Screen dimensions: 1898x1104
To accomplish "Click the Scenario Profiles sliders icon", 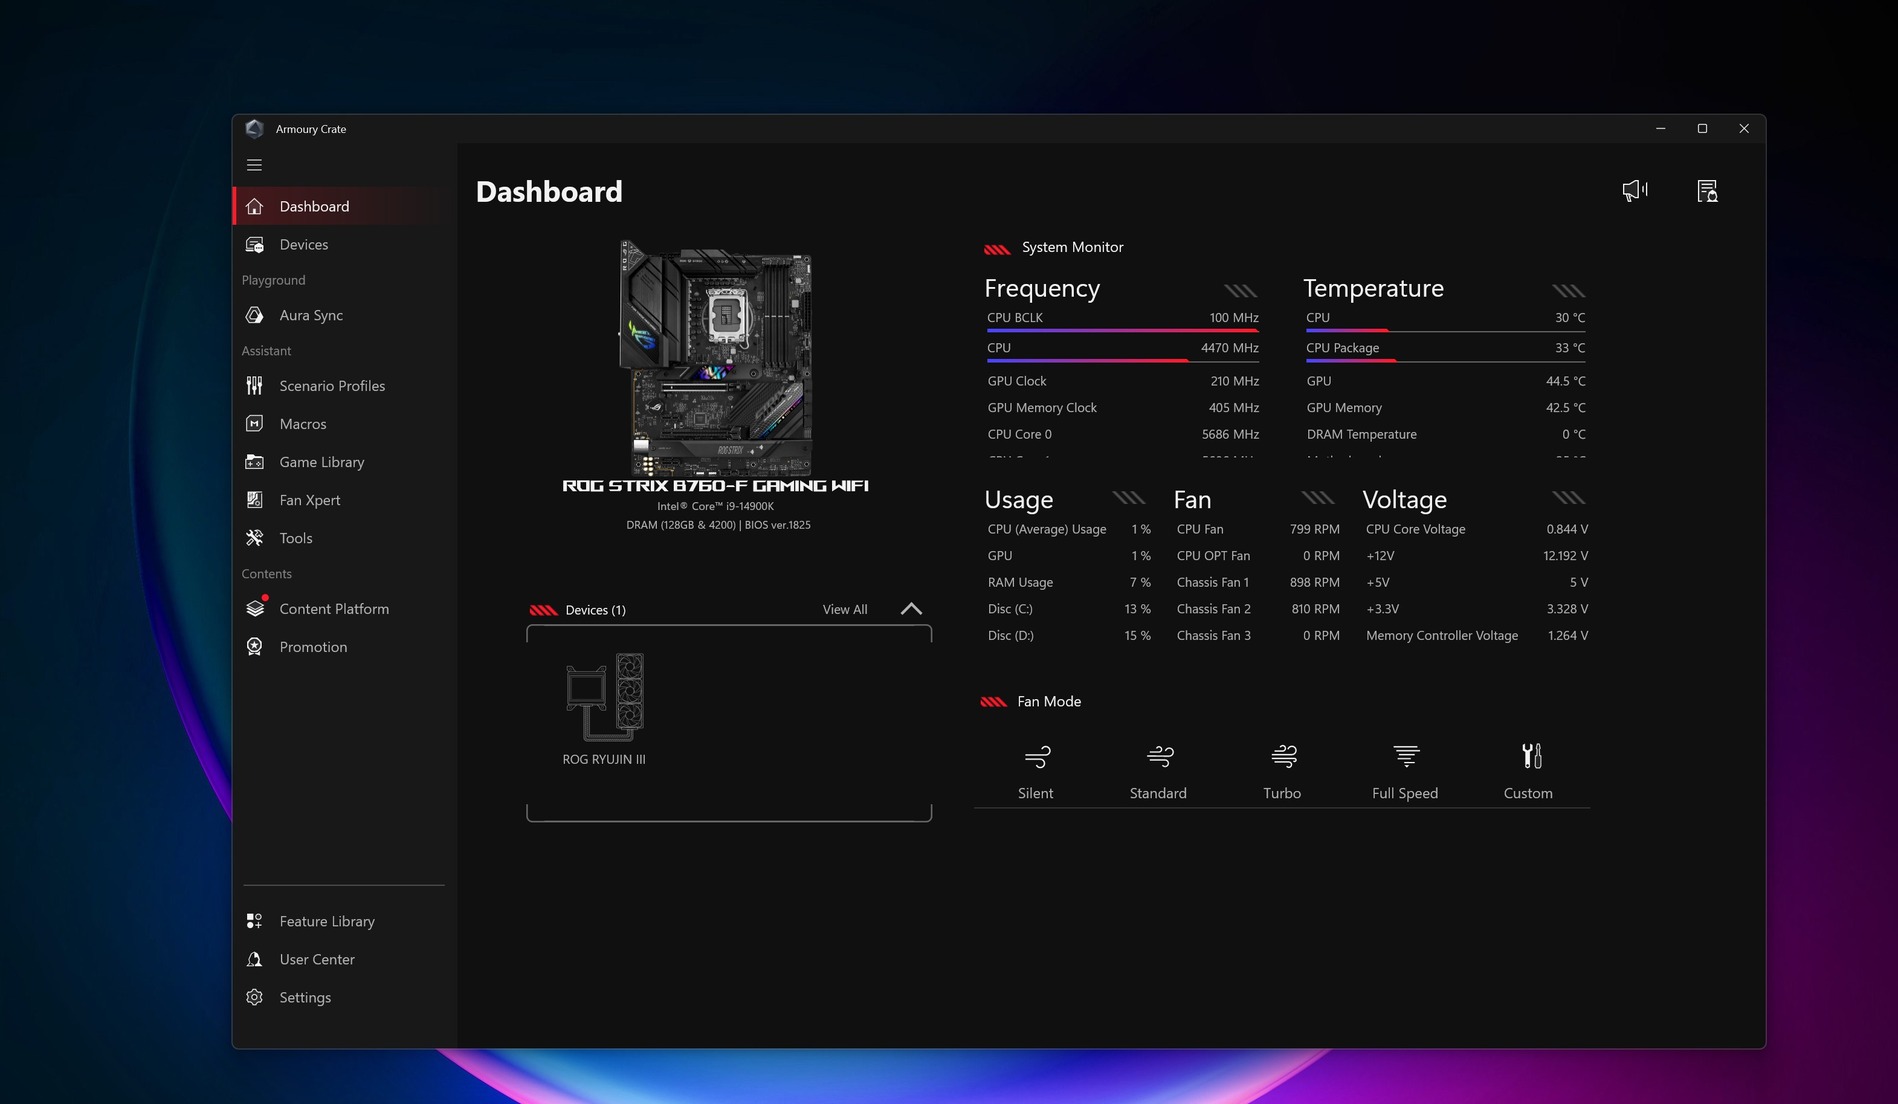I will [x=255, y=385].
